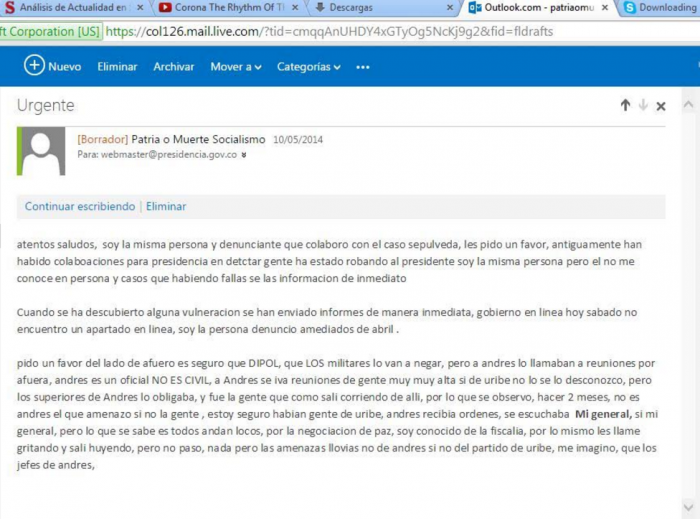Close the Corona The Rhythm tab

point(295,8)
